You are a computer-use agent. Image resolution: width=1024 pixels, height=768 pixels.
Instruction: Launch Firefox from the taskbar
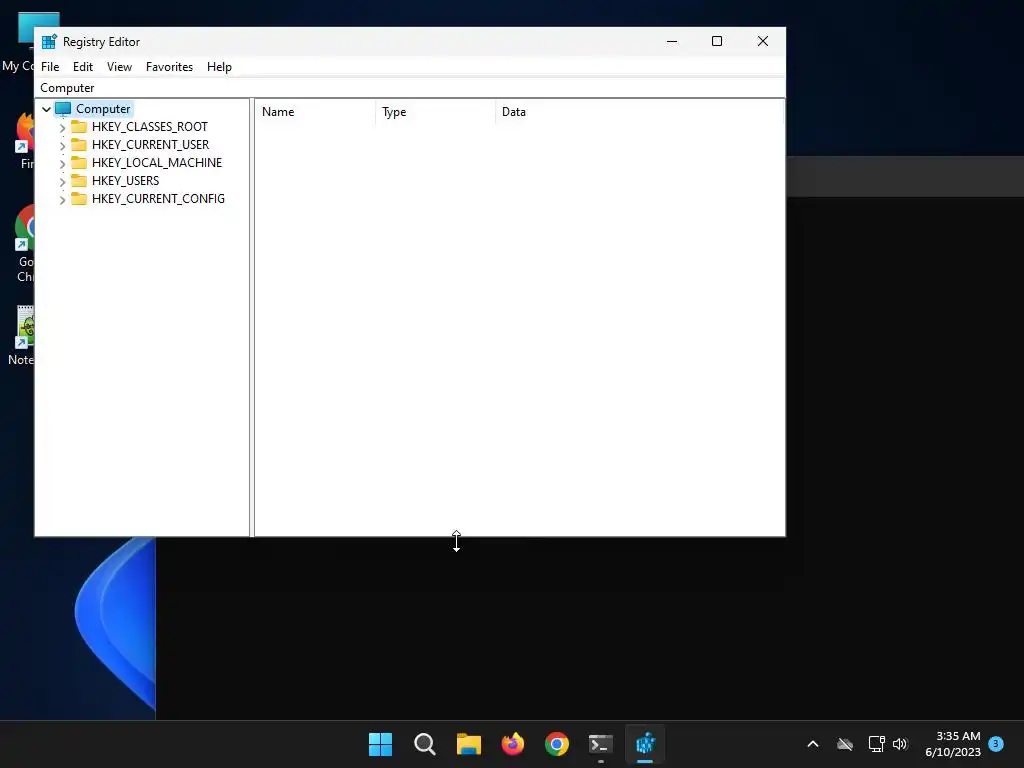pyautogui.click(x=513, y=744)
